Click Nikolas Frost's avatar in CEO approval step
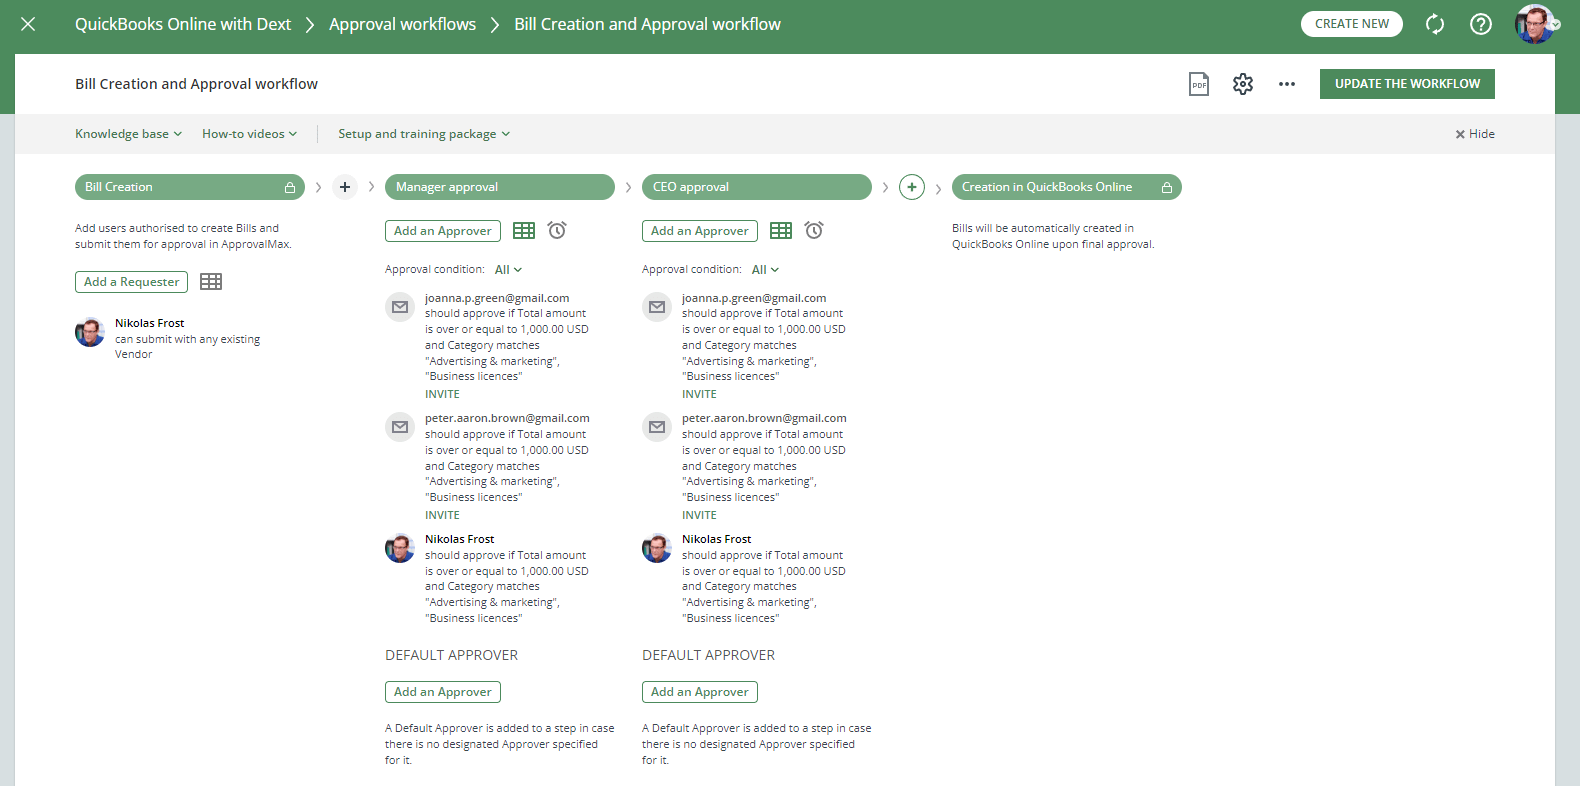Screen dimensions: 1580x786 (657, 548)
